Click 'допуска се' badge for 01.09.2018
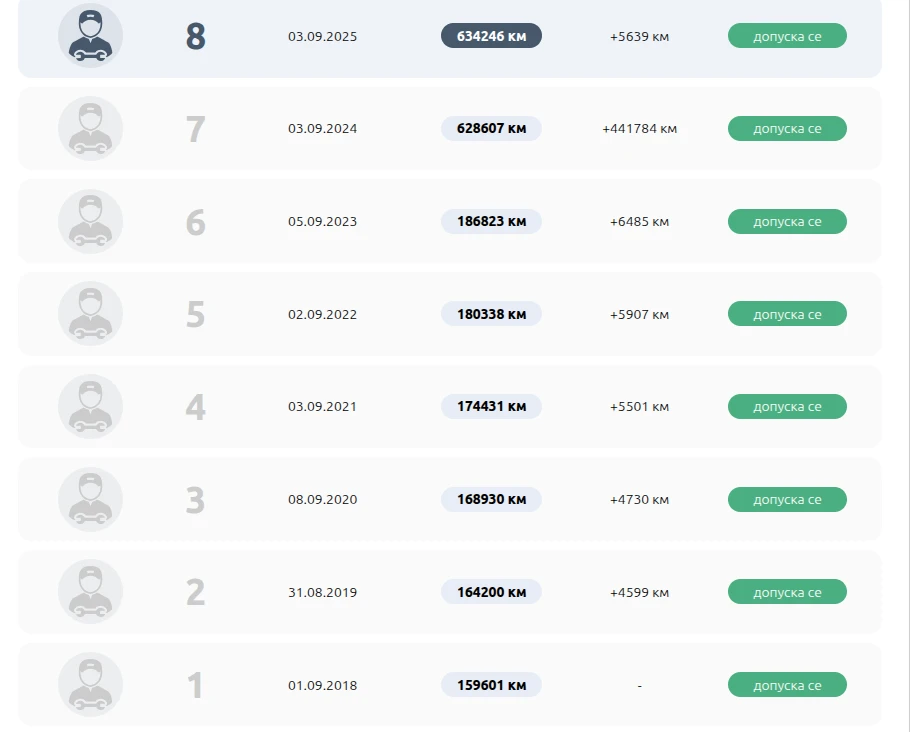This screenshot has height=732, width=910. tap(788, 685)
